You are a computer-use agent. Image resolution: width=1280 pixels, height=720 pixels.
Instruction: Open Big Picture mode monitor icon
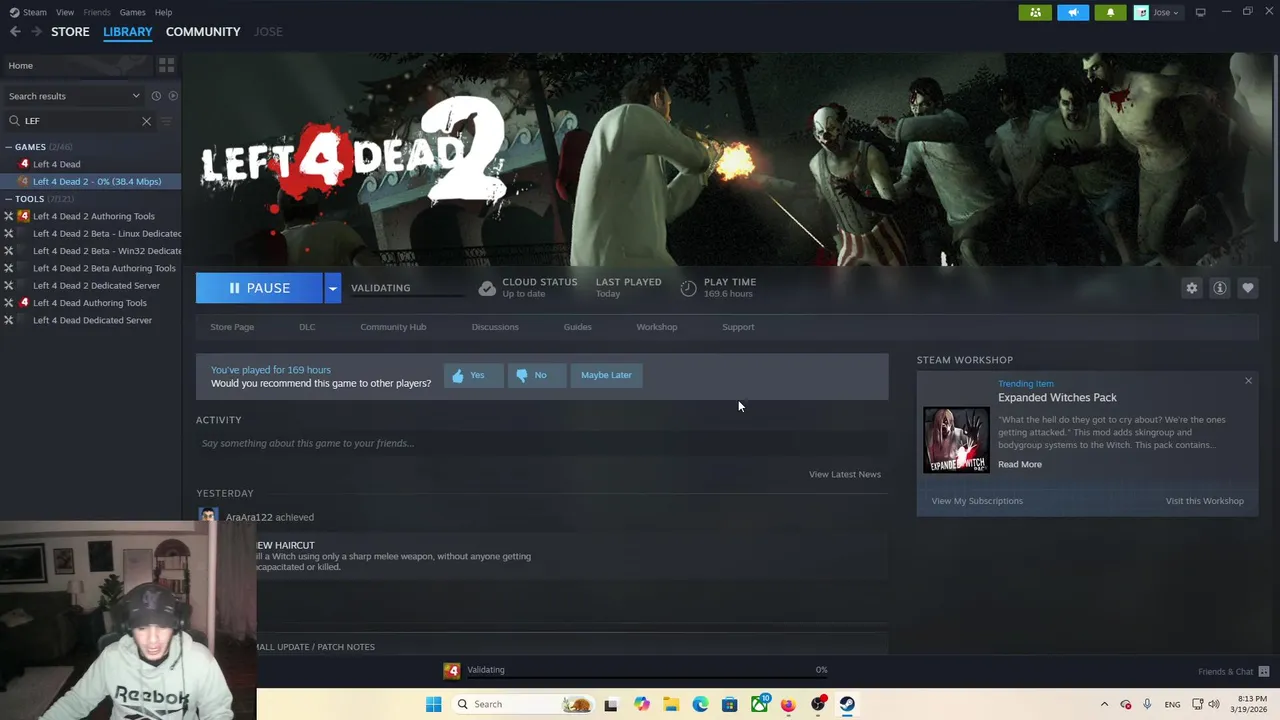(x=1200, y=12)
